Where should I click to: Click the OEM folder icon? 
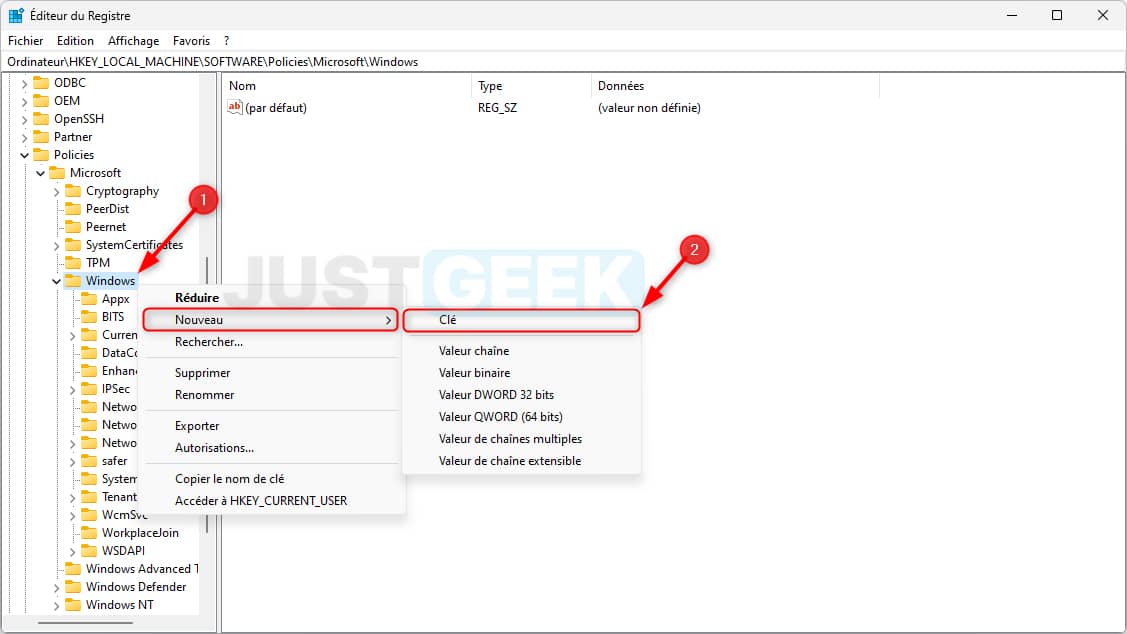(x=41, y=101)
